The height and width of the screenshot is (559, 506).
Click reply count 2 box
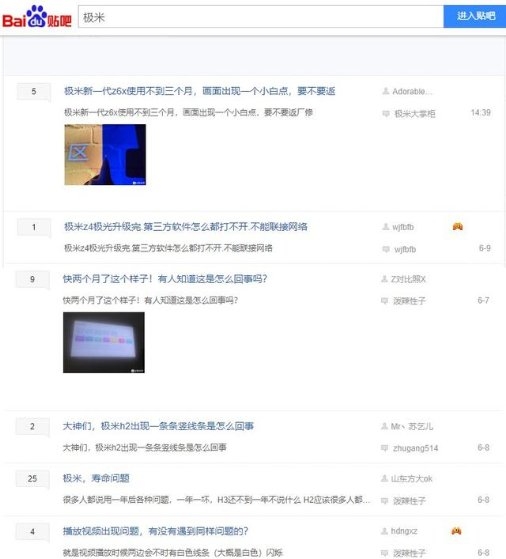[32, 426]
